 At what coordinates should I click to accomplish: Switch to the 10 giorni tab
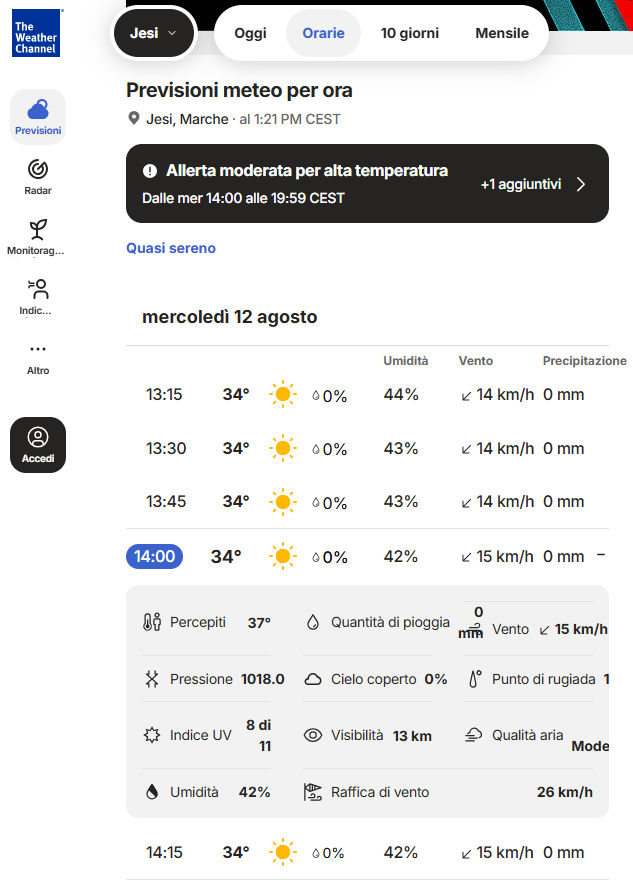click(409, 33)
